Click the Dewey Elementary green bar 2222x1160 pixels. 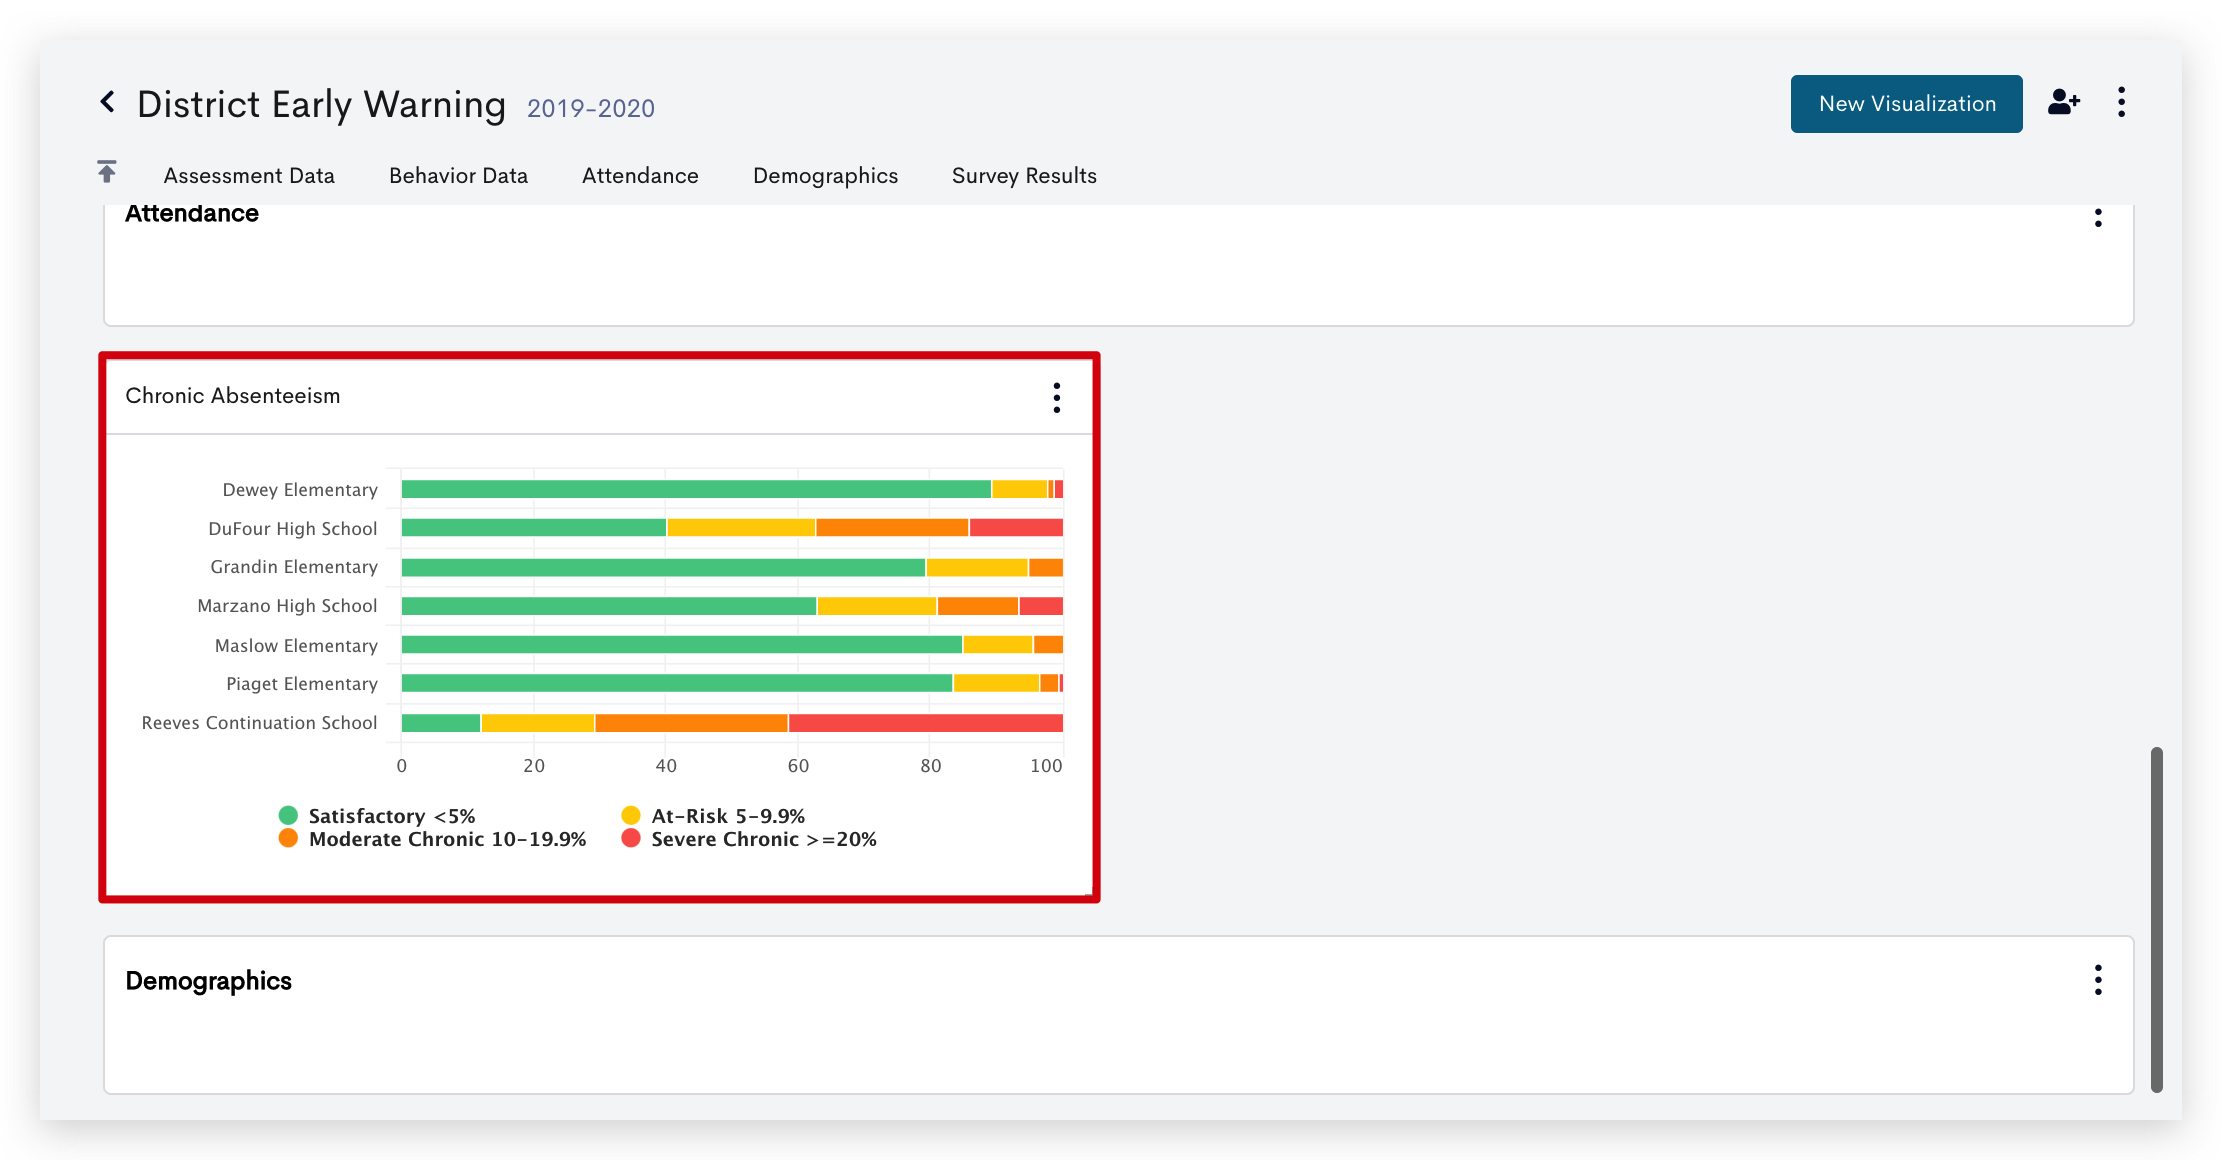(696, 489)
